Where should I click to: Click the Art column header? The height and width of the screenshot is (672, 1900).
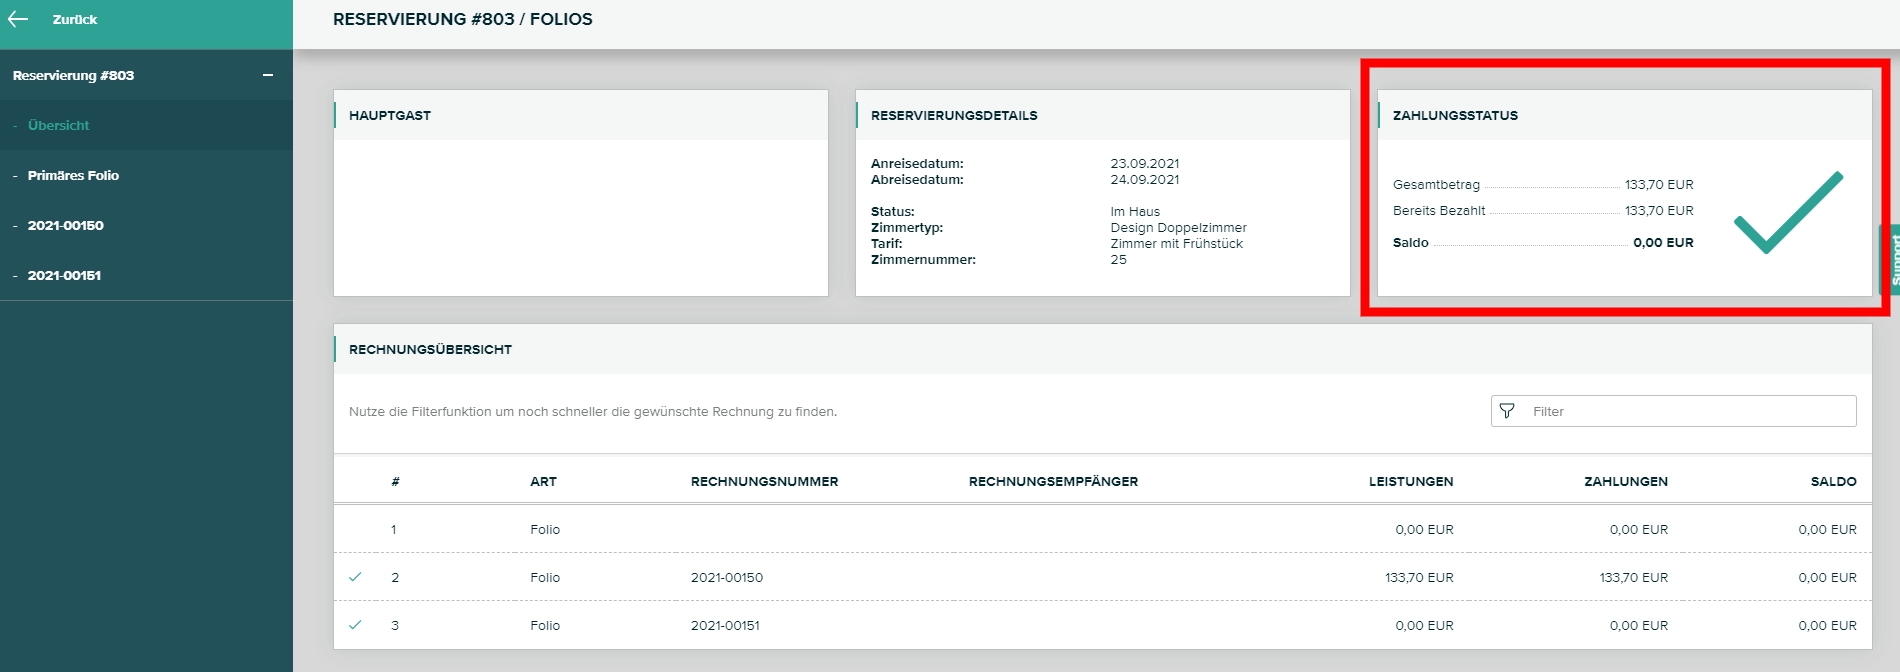coord(543,481)
